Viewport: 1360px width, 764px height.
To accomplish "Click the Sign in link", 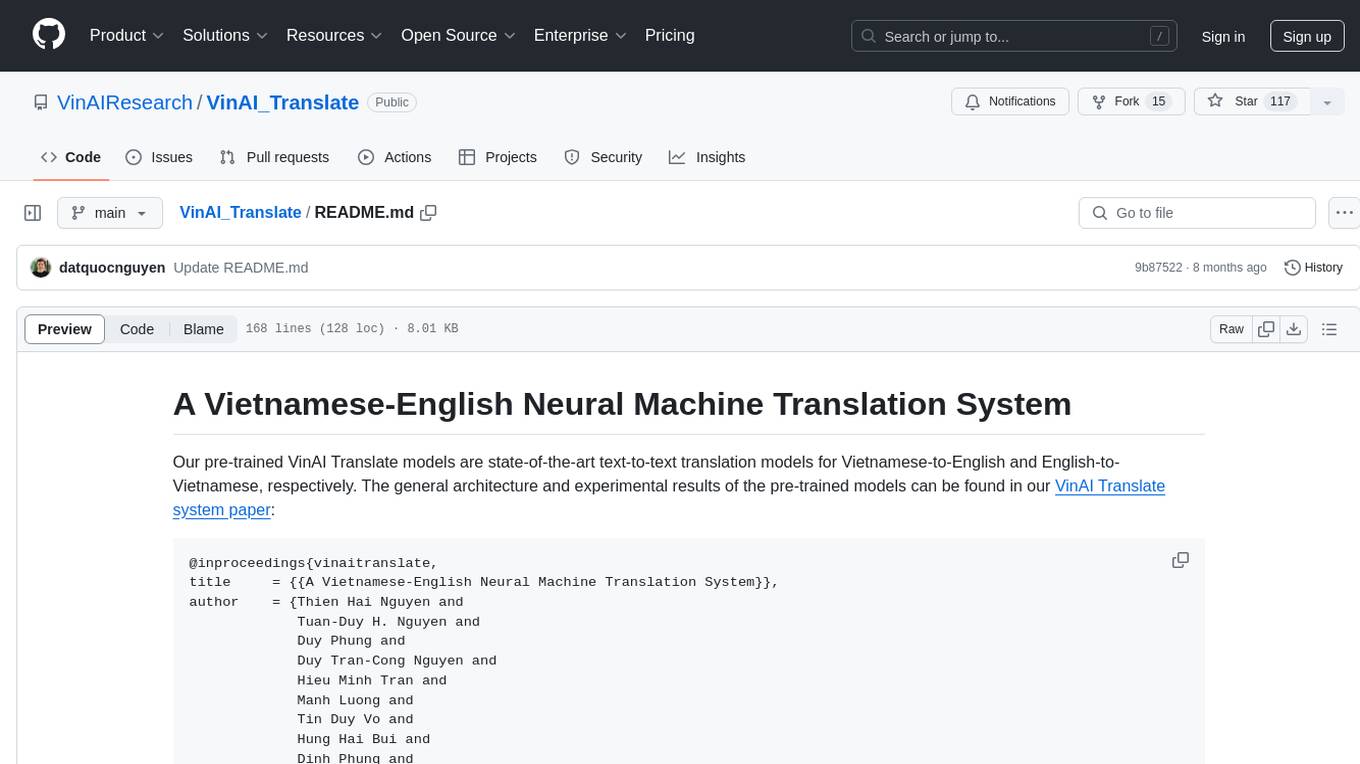I will click(x=1223, y=36).
